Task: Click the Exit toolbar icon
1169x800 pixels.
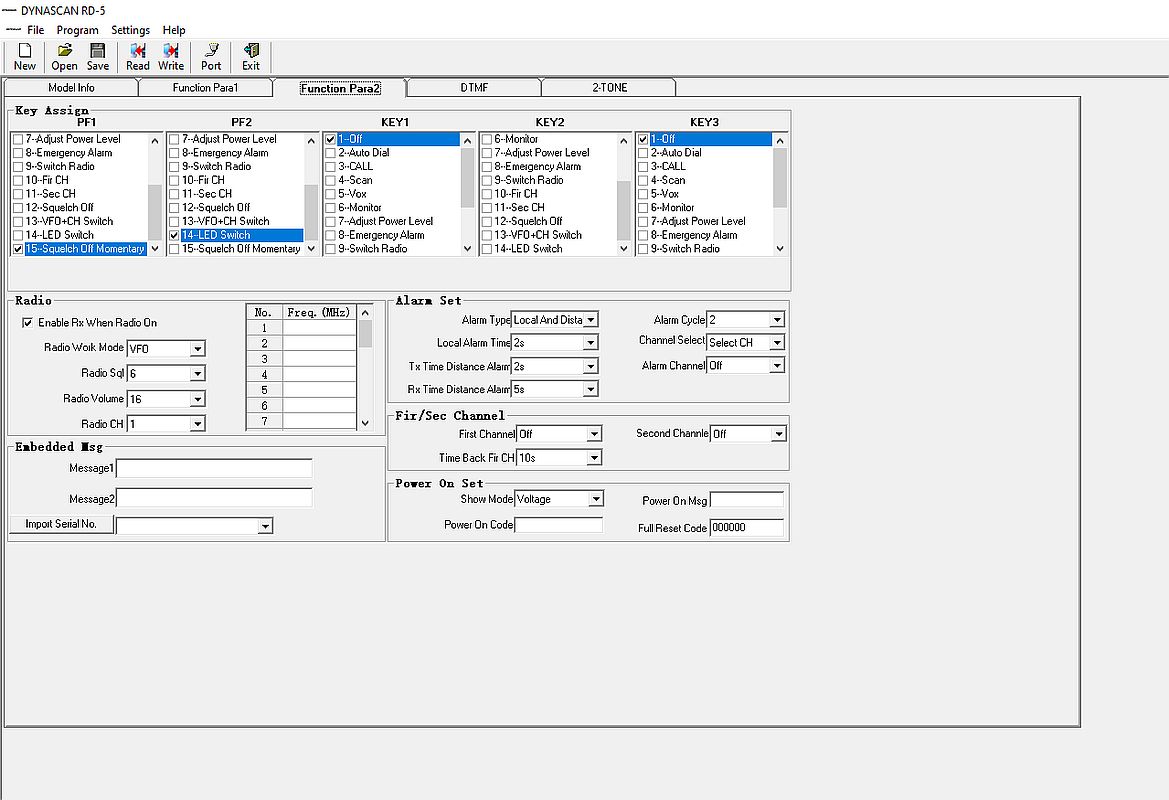Action: point(250,57)
